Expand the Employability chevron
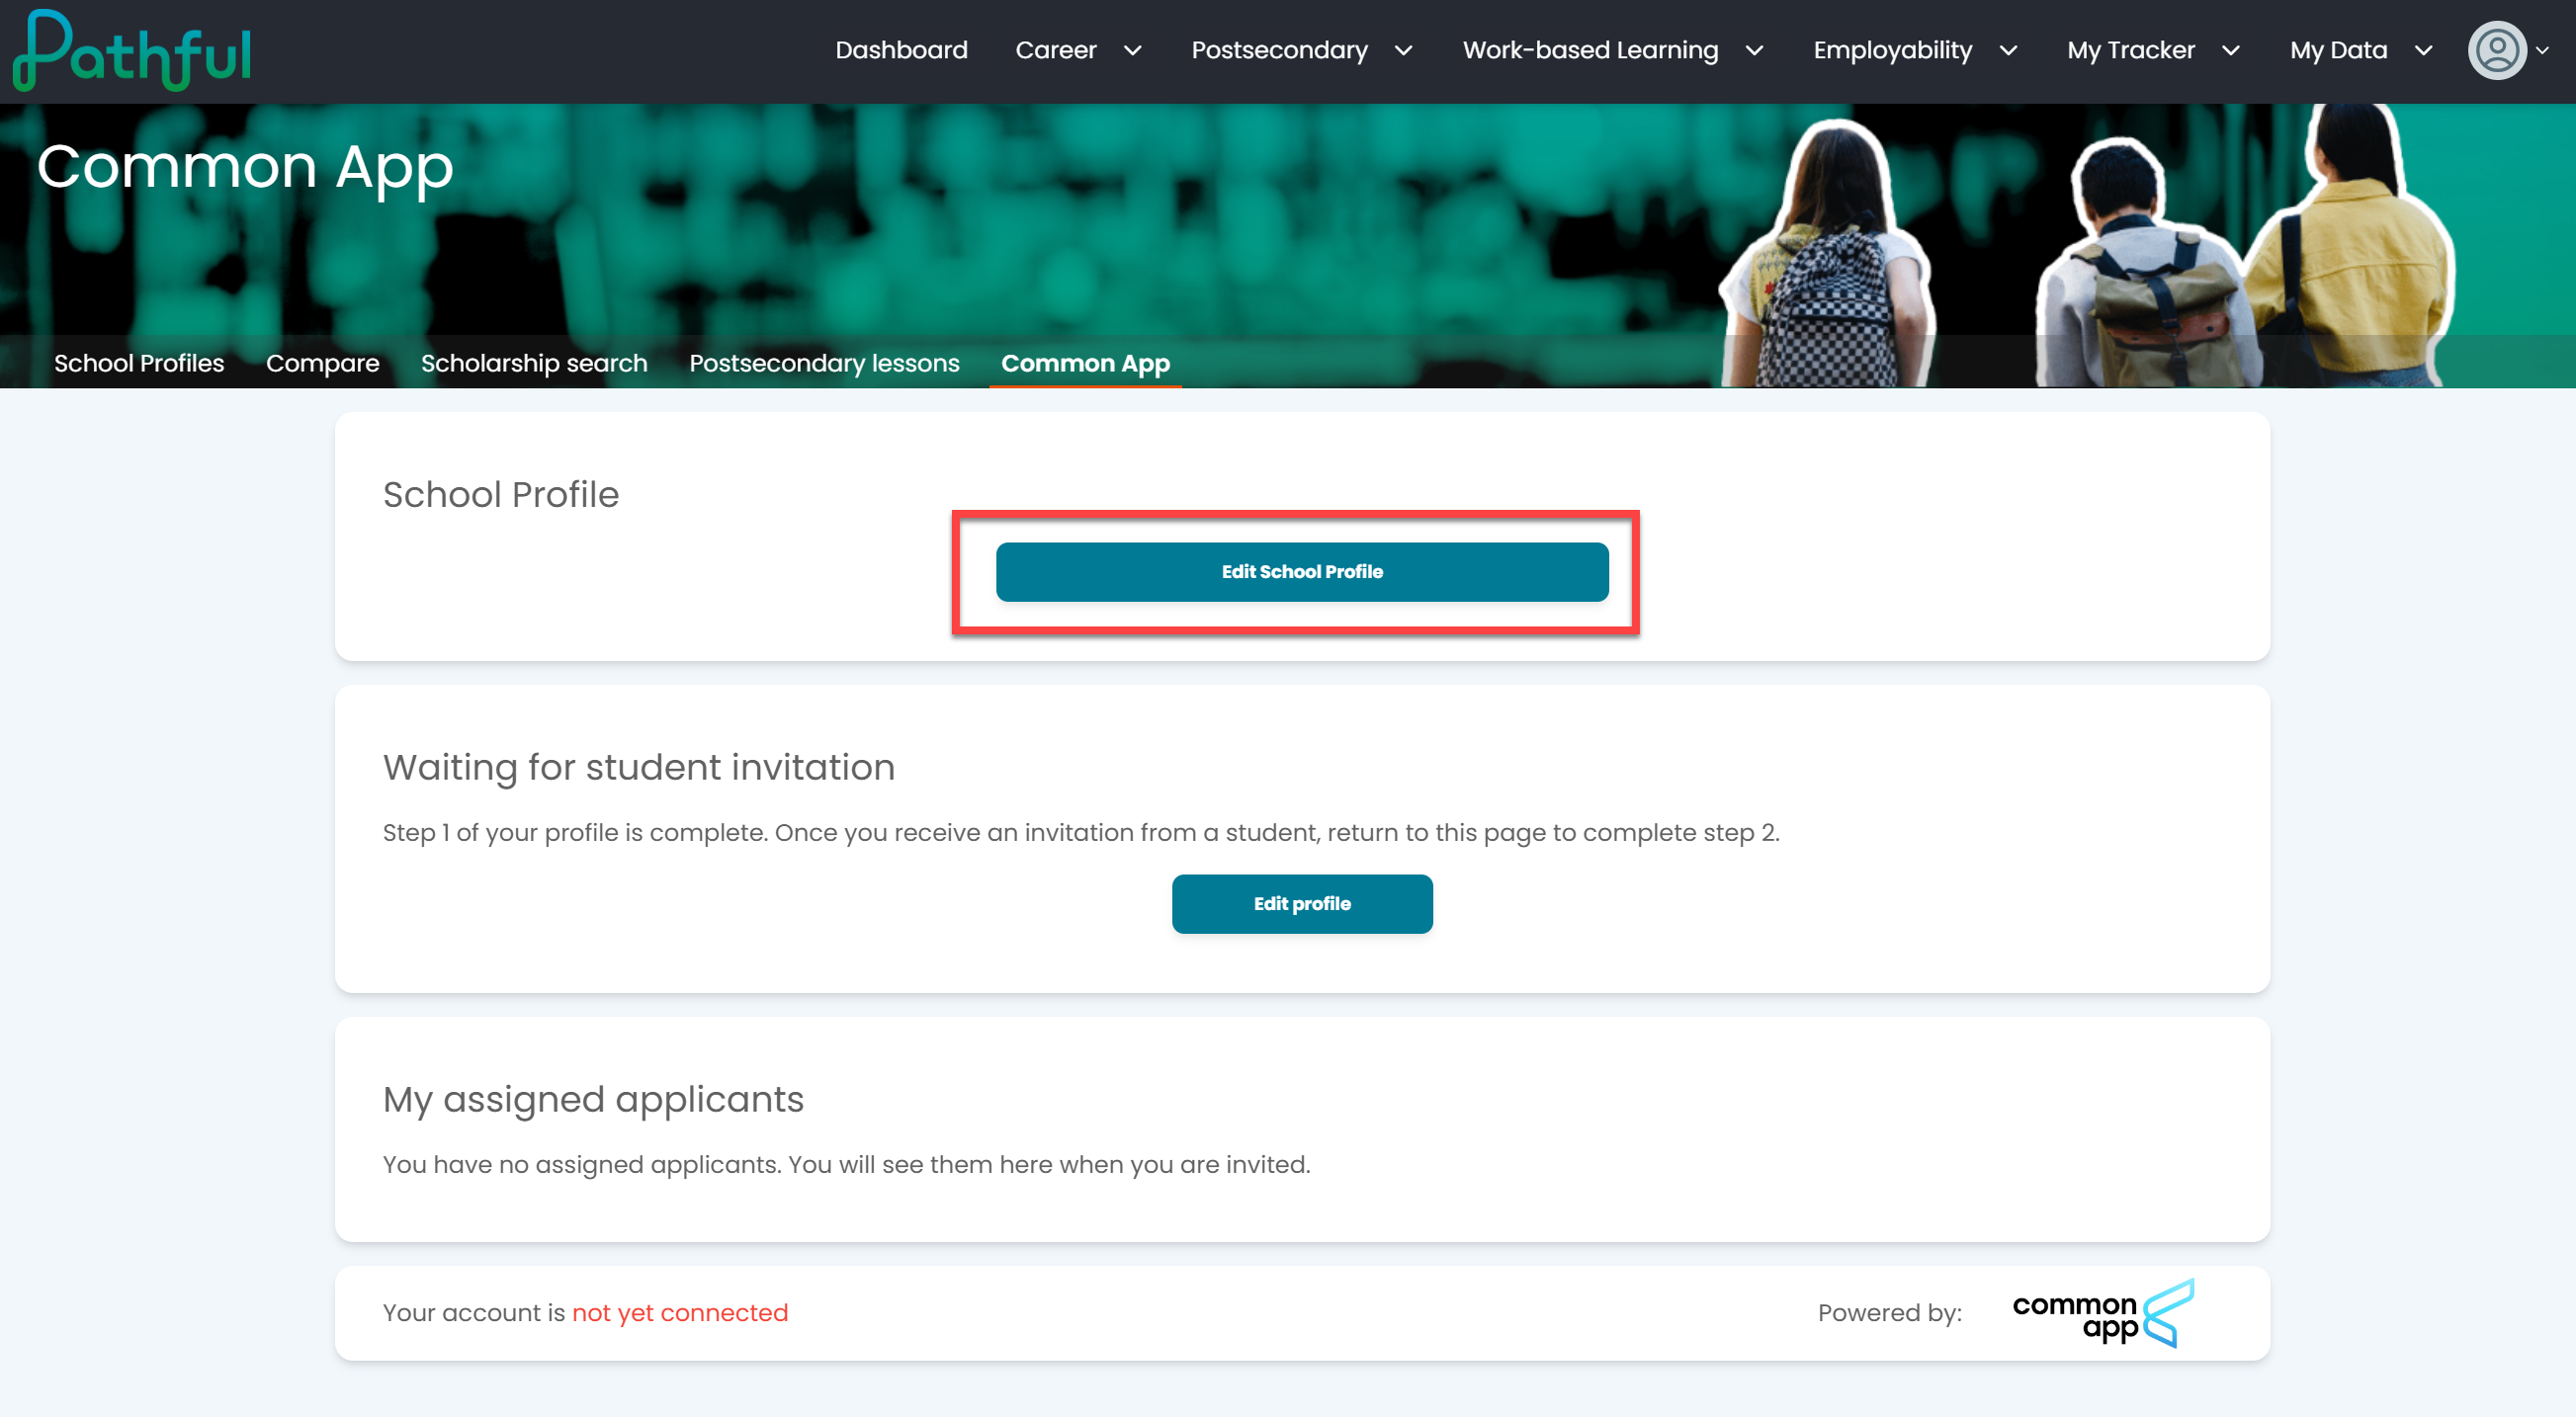 tap(2007, 51)
